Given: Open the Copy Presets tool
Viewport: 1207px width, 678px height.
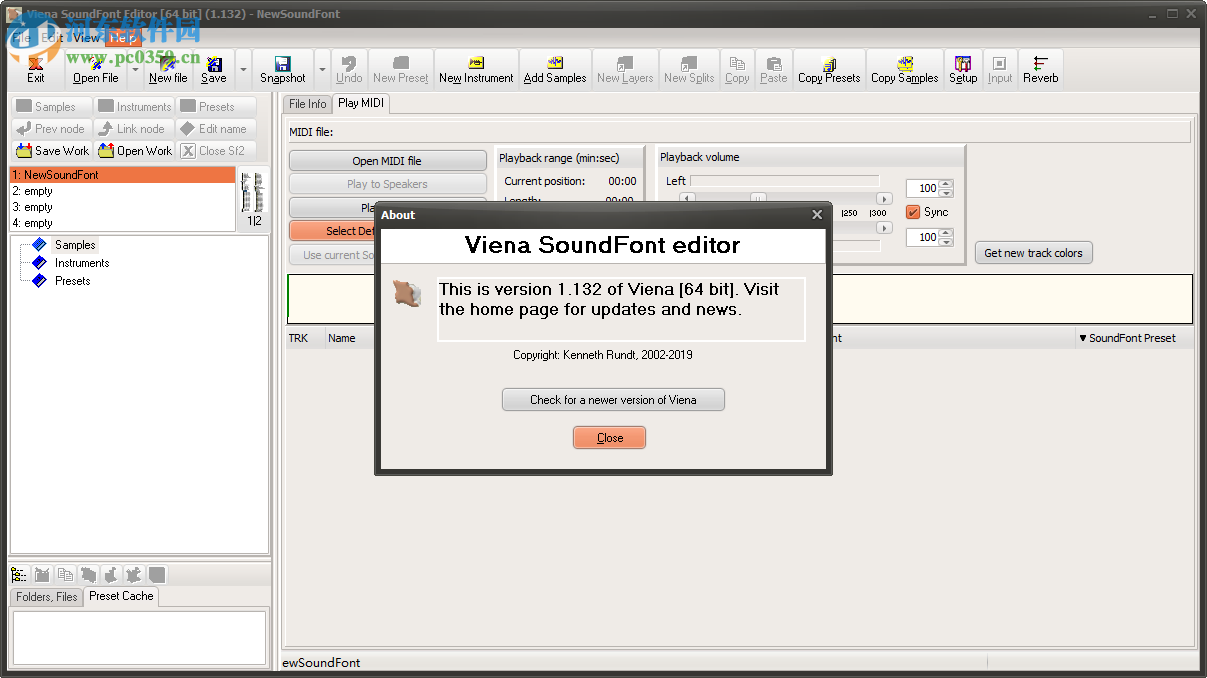Looking at the screenshot, I should (828, 68).
